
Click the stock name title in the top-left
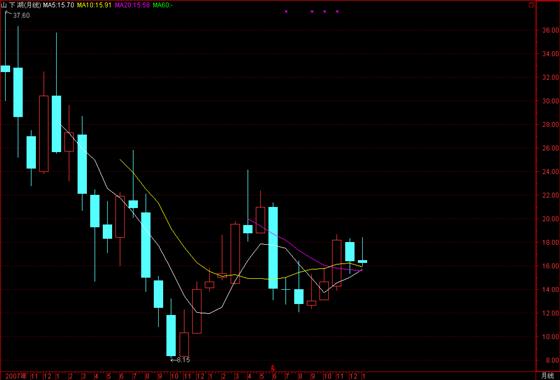click(x=21, y=5)
